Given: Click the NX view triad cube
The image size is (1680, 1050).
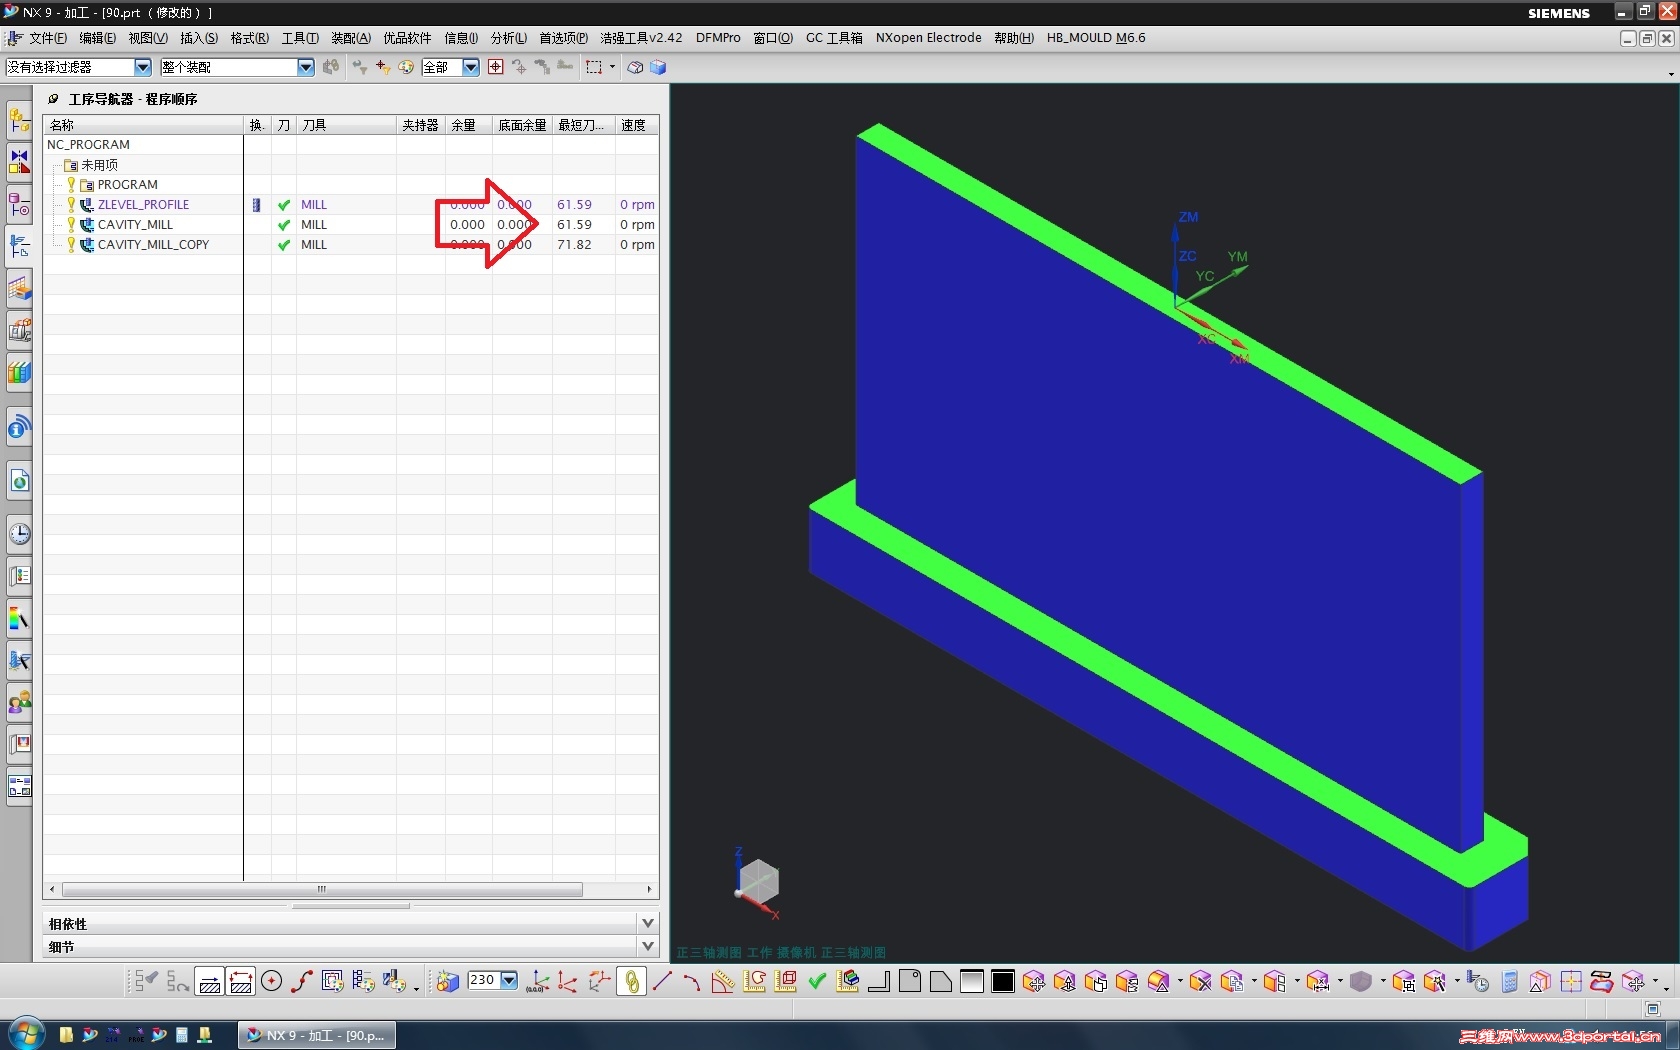Looking at the screenshot, I should pos(758,882).
